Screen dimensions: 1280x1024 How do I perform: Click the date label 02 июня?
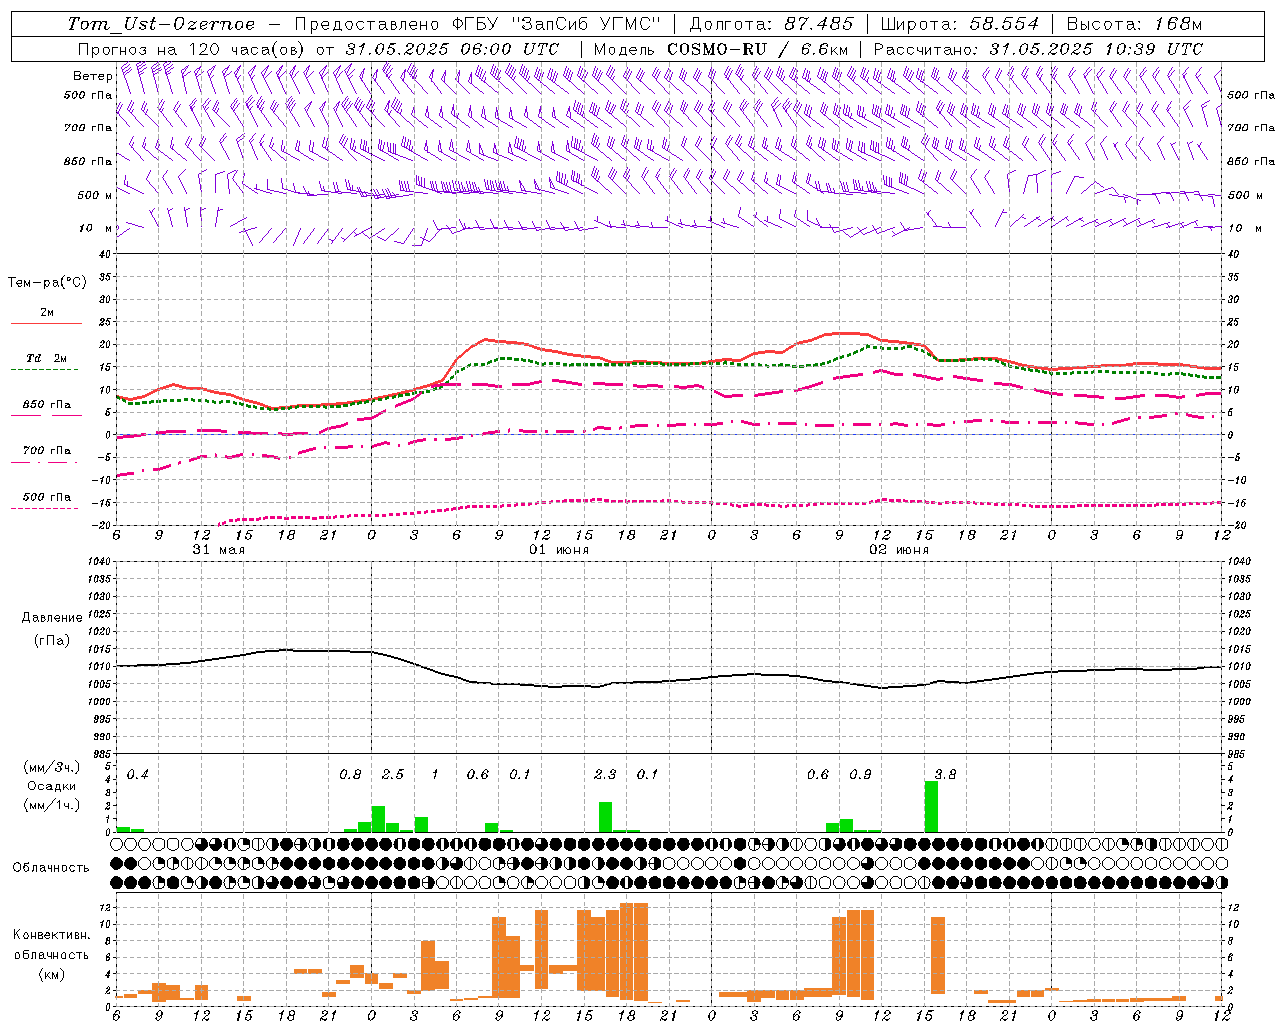coord(899,550)
